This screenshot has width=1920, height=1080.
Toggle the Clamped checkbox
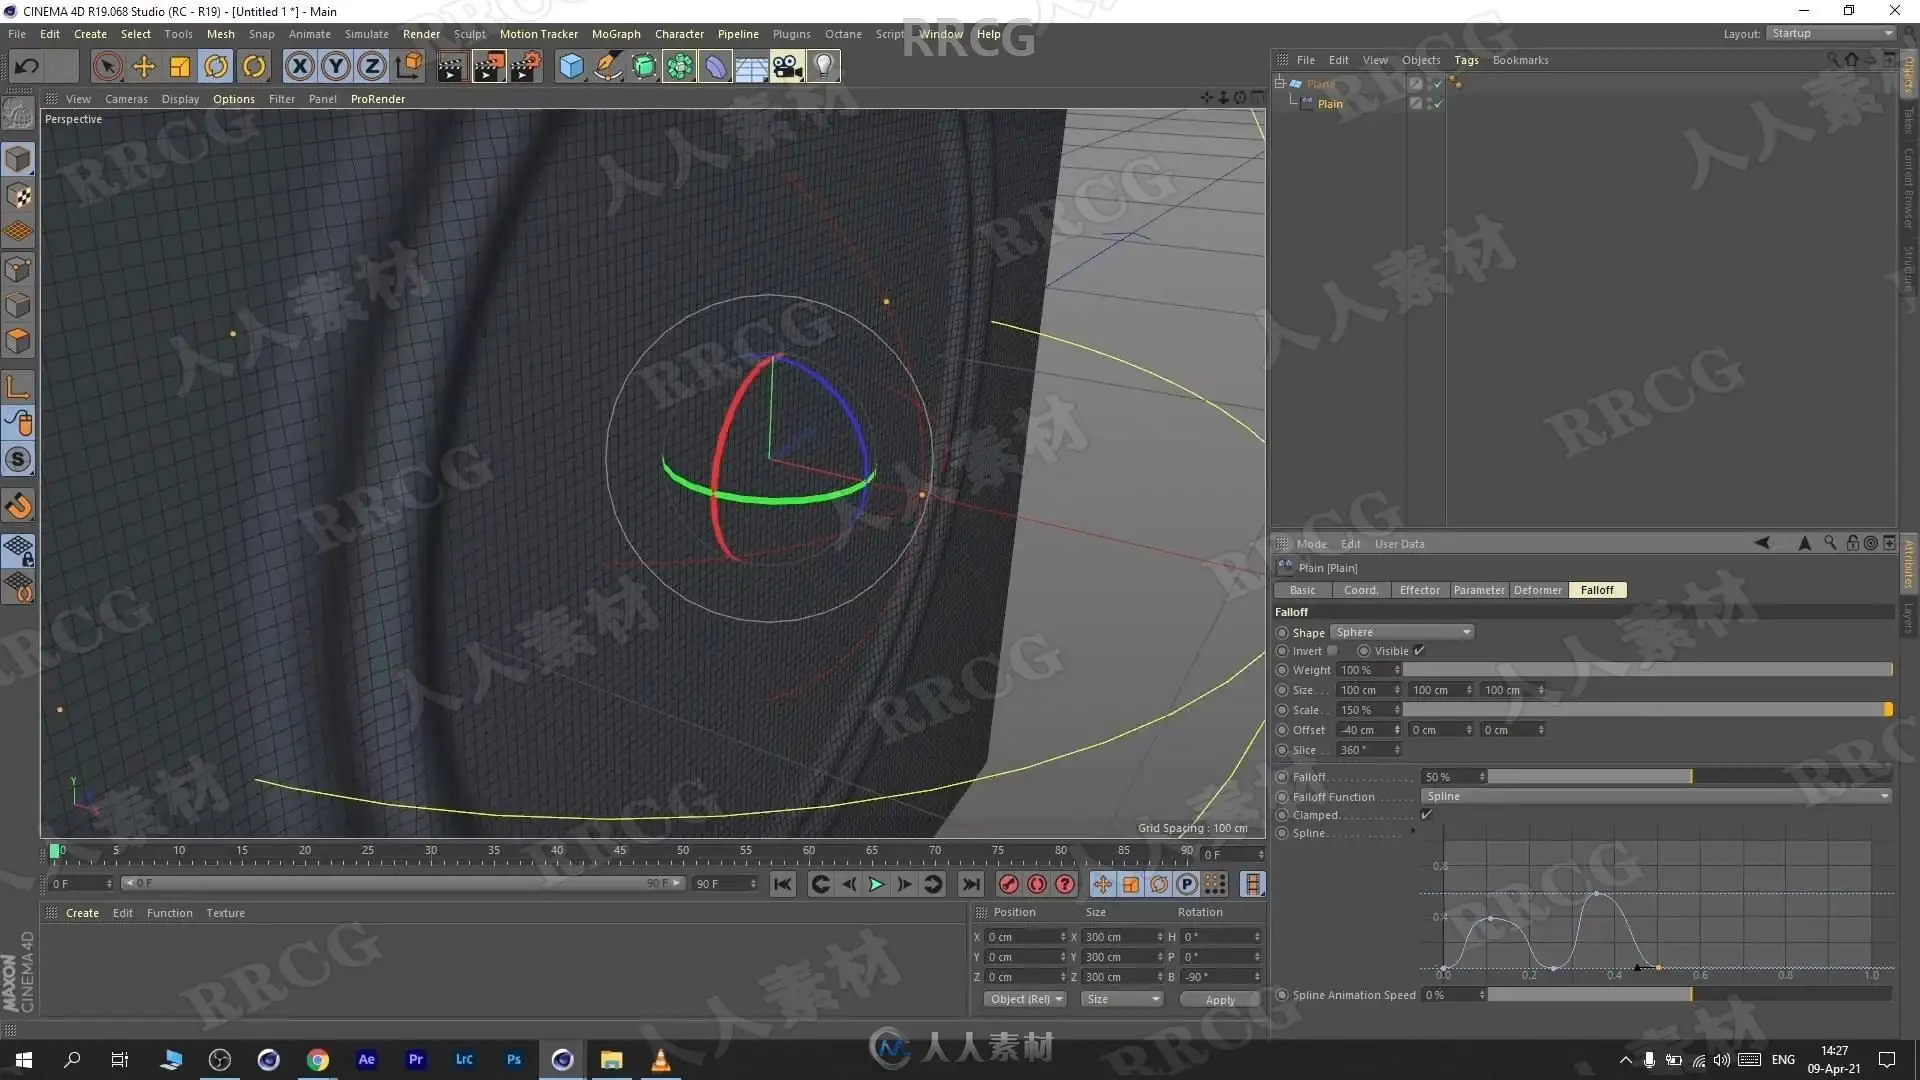tap(1427, 815)
